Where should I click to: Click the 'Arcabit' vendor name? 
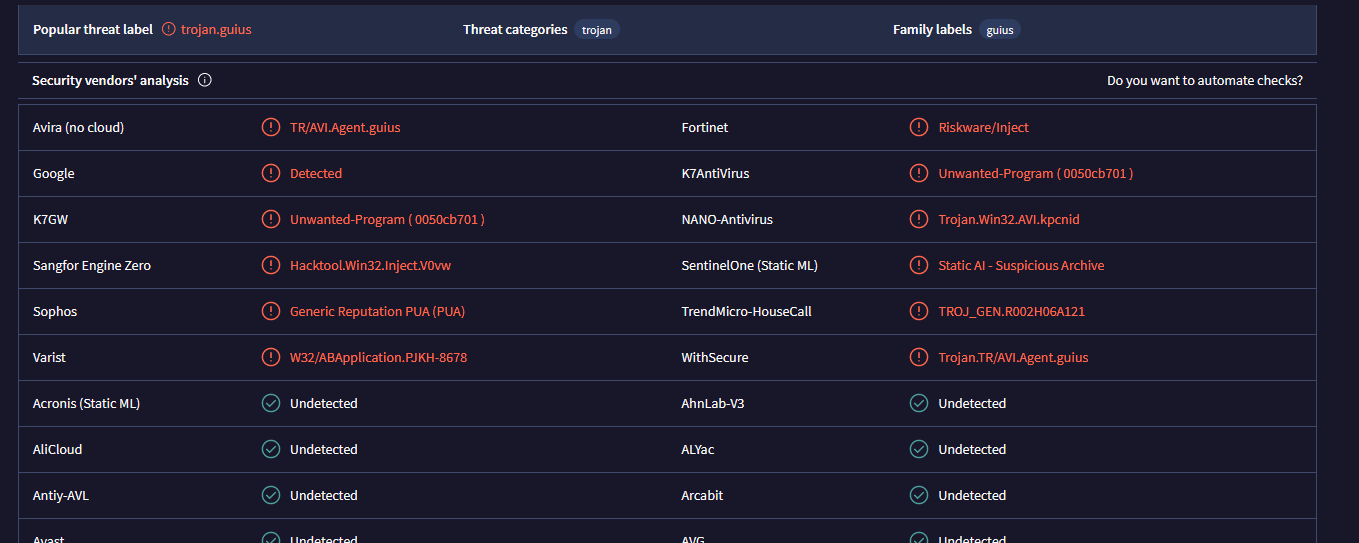point(702,495)
